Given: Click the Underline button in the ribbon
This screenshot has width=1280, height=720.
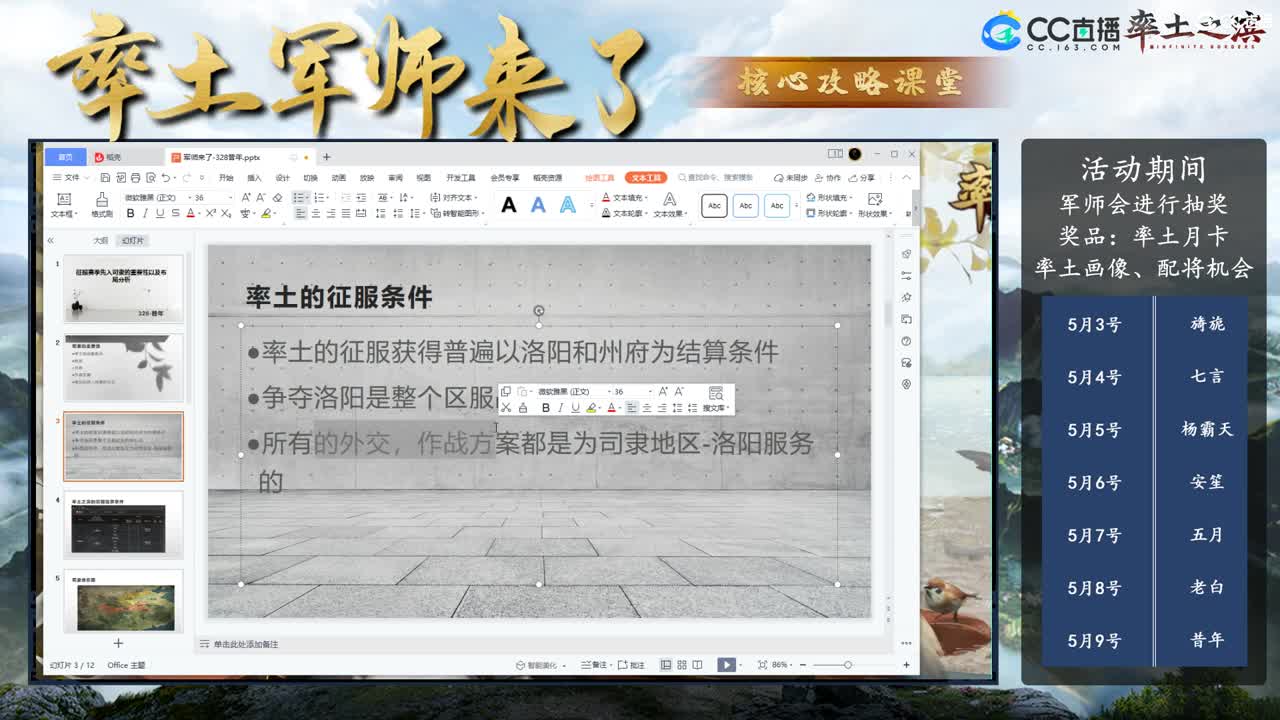Looking at the screenshot, I should 160,213.
